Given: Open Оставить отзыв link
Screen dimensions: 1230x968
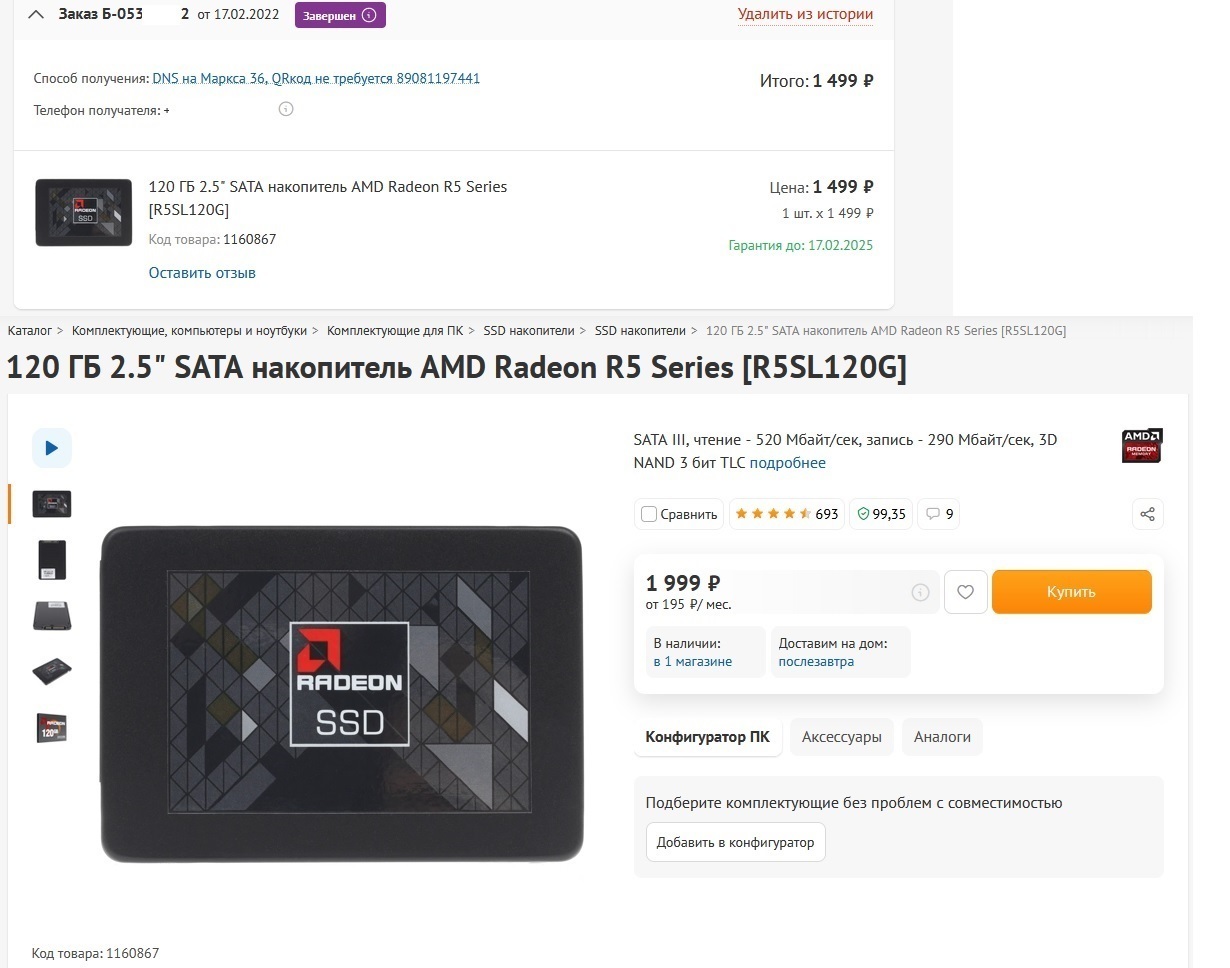Looking at the screenshot, I should click(202, 273).
